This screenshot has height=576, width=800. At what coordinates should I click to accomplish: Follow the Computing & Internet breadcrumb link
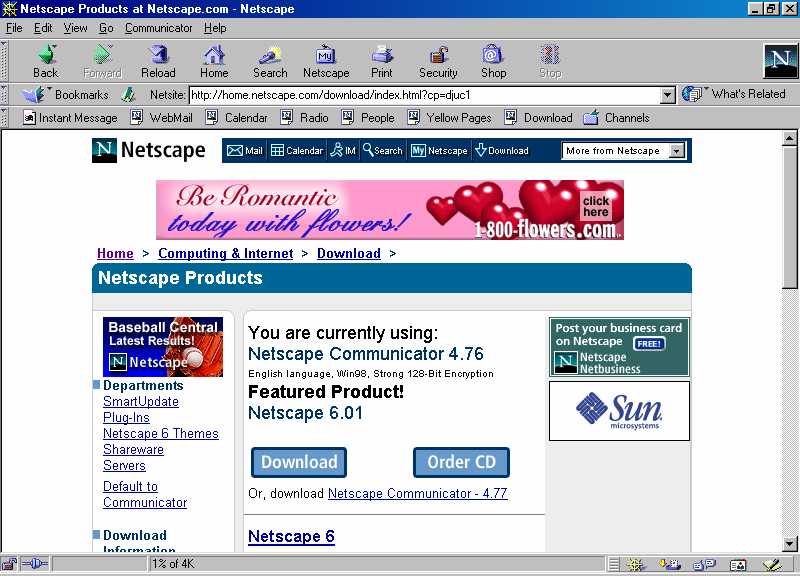coord(226,254)
